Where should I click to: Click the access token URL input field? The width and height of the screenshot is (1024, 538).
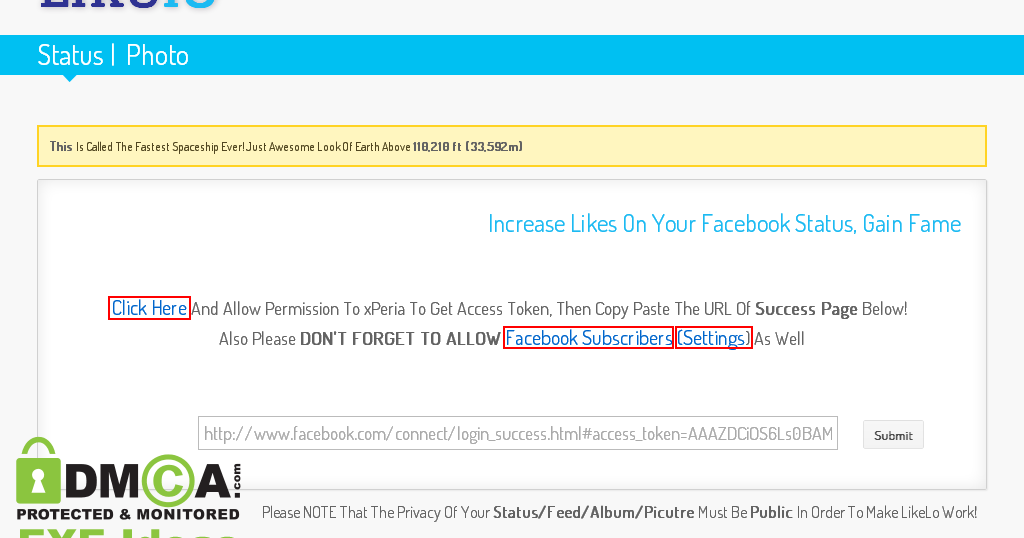pyautogui.click(x=518, y=434)
